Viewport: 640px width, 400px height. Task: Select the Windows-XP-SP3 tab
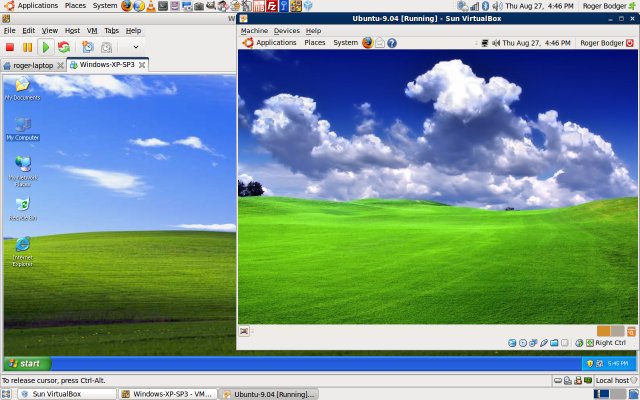(107, 64)
